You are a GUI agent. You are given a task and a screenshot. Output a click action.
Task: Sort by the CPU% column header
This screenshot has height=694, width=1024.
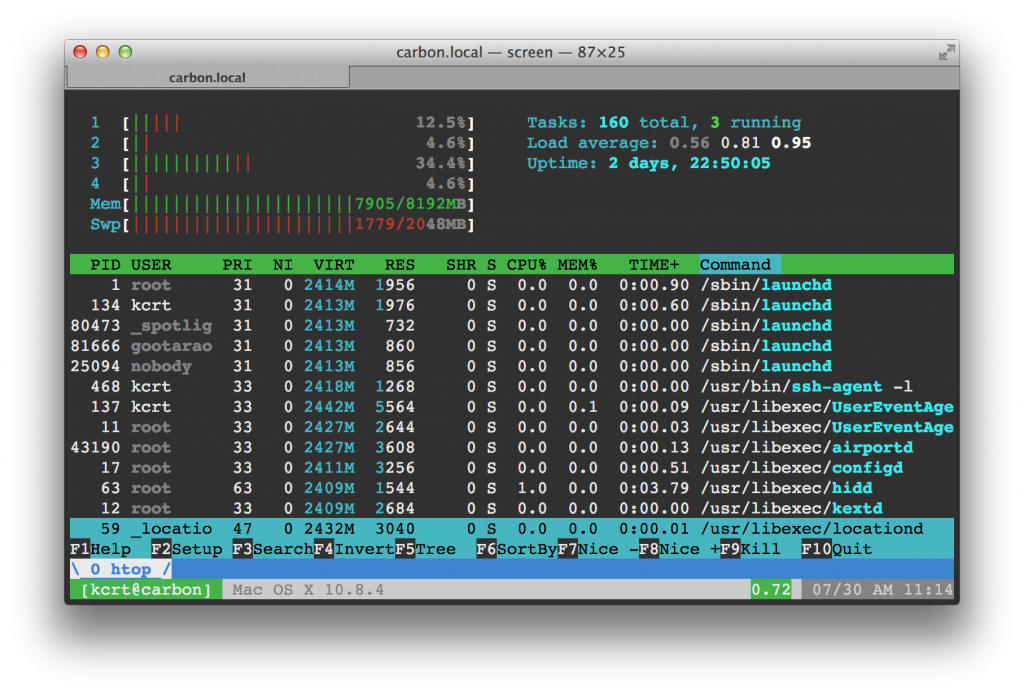click(526, 264)
